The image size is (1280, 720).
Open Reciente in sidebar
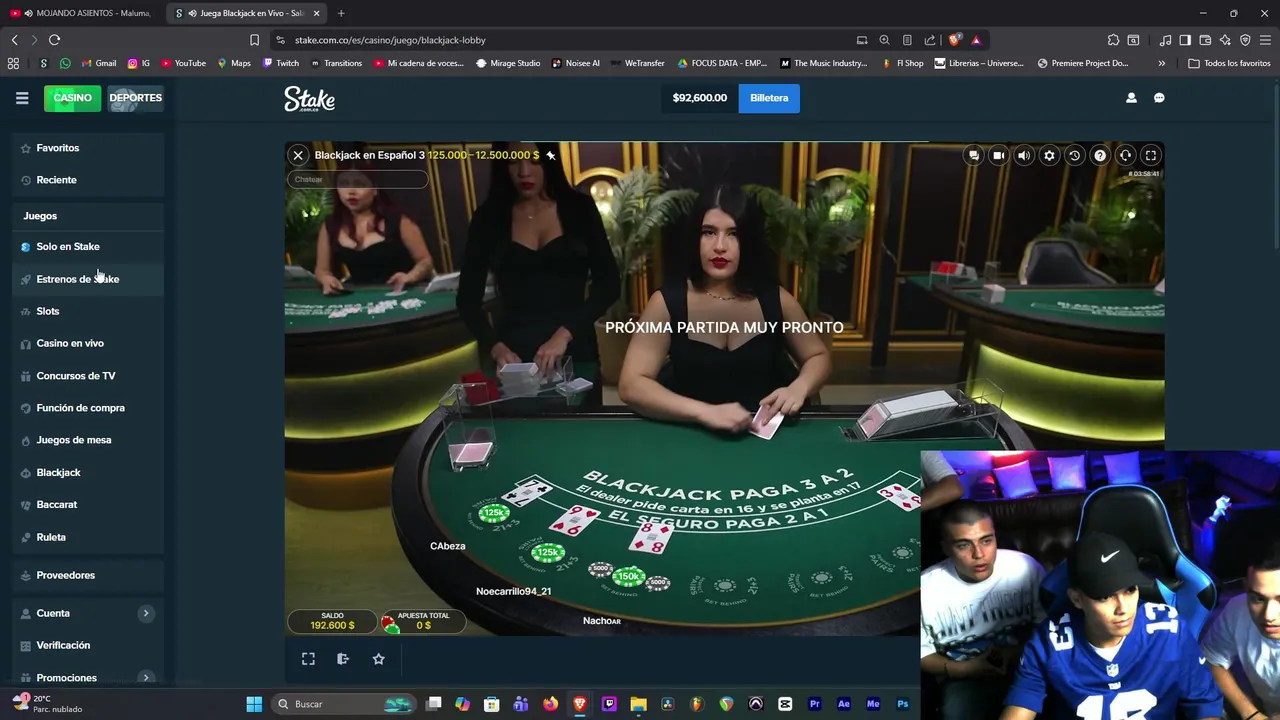(x=88, y=180)
